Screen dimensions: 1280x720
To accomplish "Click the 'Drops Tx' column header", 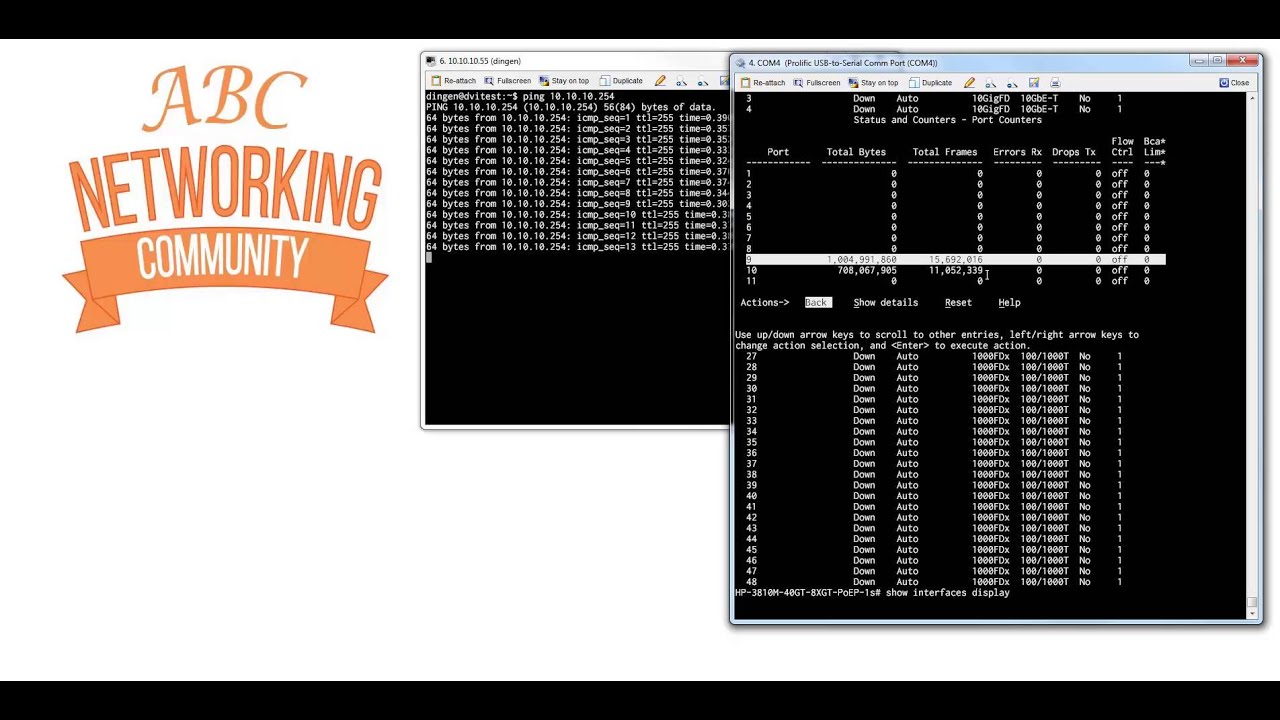I will 1073,153.
